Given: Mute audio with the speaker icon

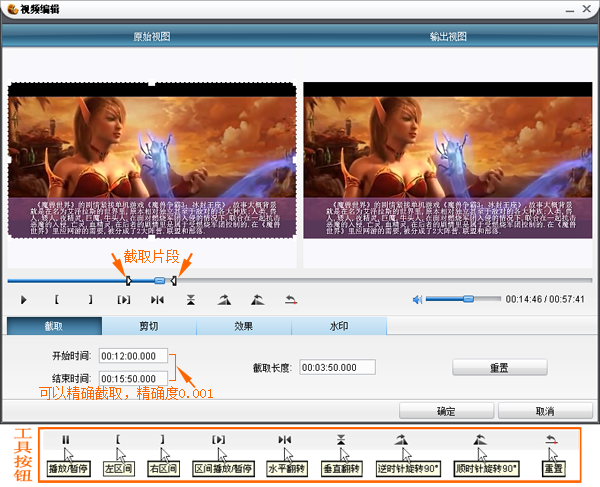Looking at the screenshot, I should (x=417, y=300).
